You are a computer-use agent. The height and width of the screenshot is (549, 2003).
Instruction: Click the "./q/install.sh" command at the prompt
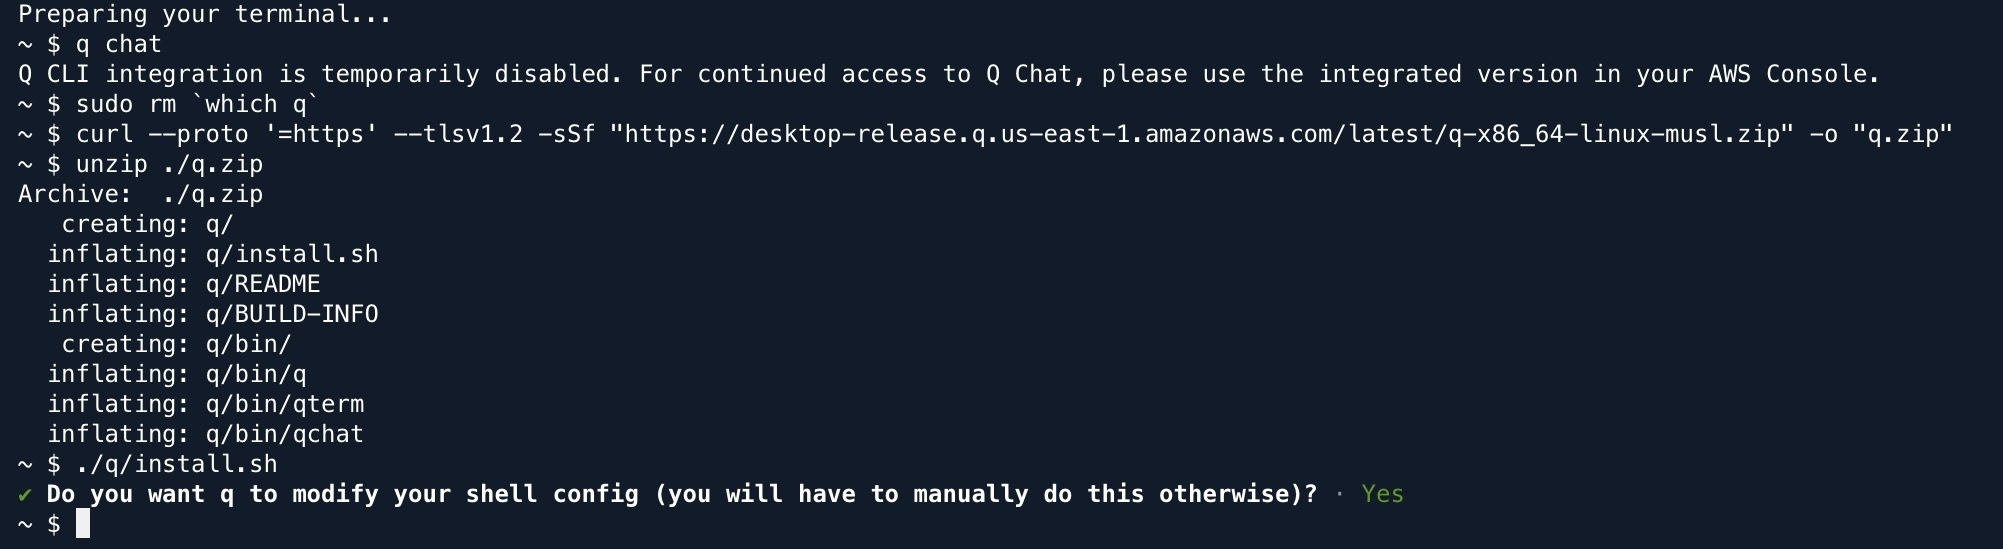click(x=176, y=464)
